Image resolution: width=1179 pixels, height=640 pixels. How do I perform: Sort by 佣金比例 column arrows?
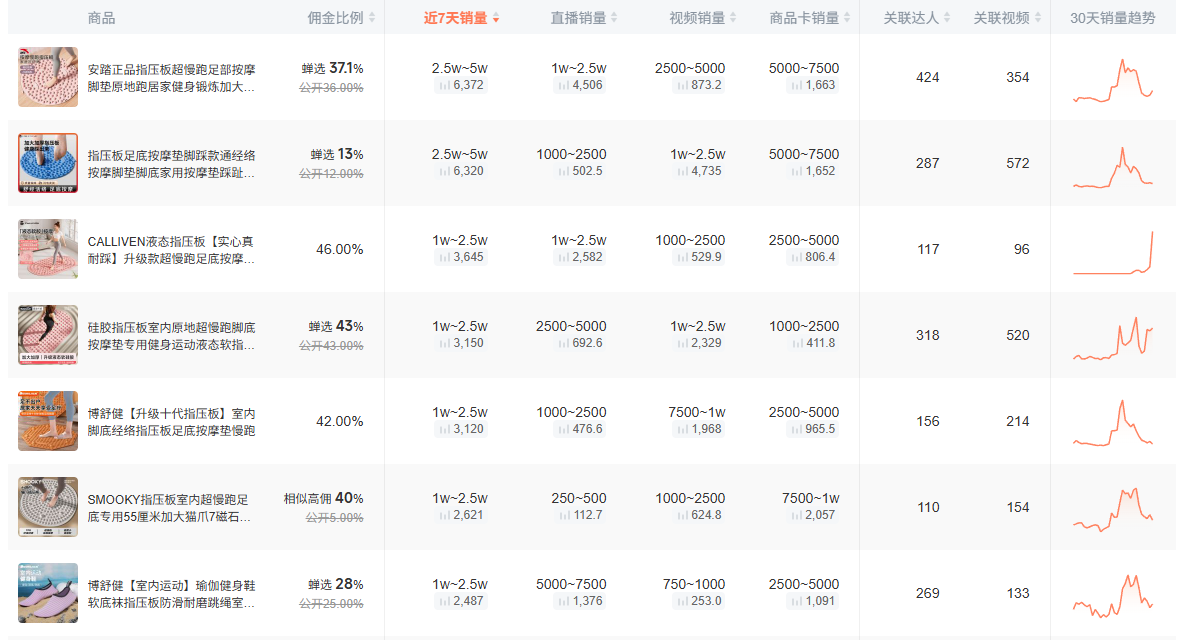(x=372, y=18)
